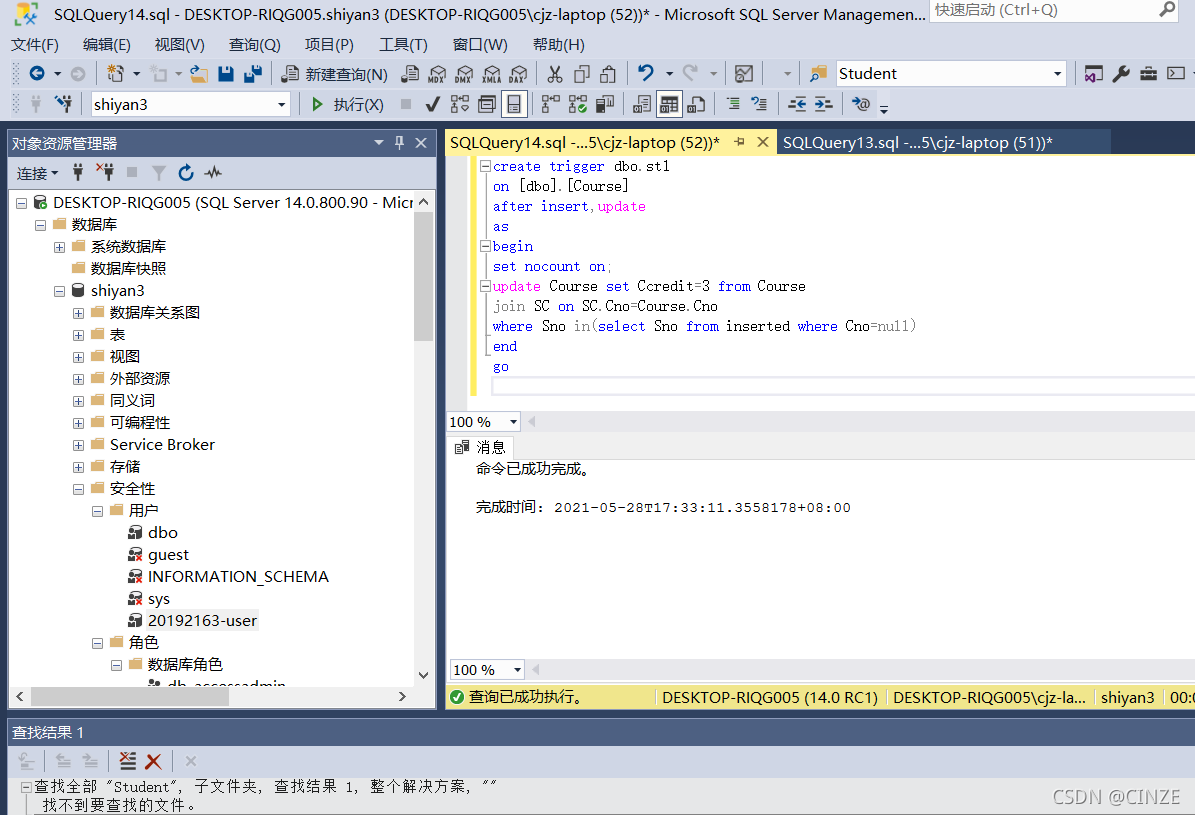
Task: Click the Copy icon in toolbar
Action: [x=581, y=74]
